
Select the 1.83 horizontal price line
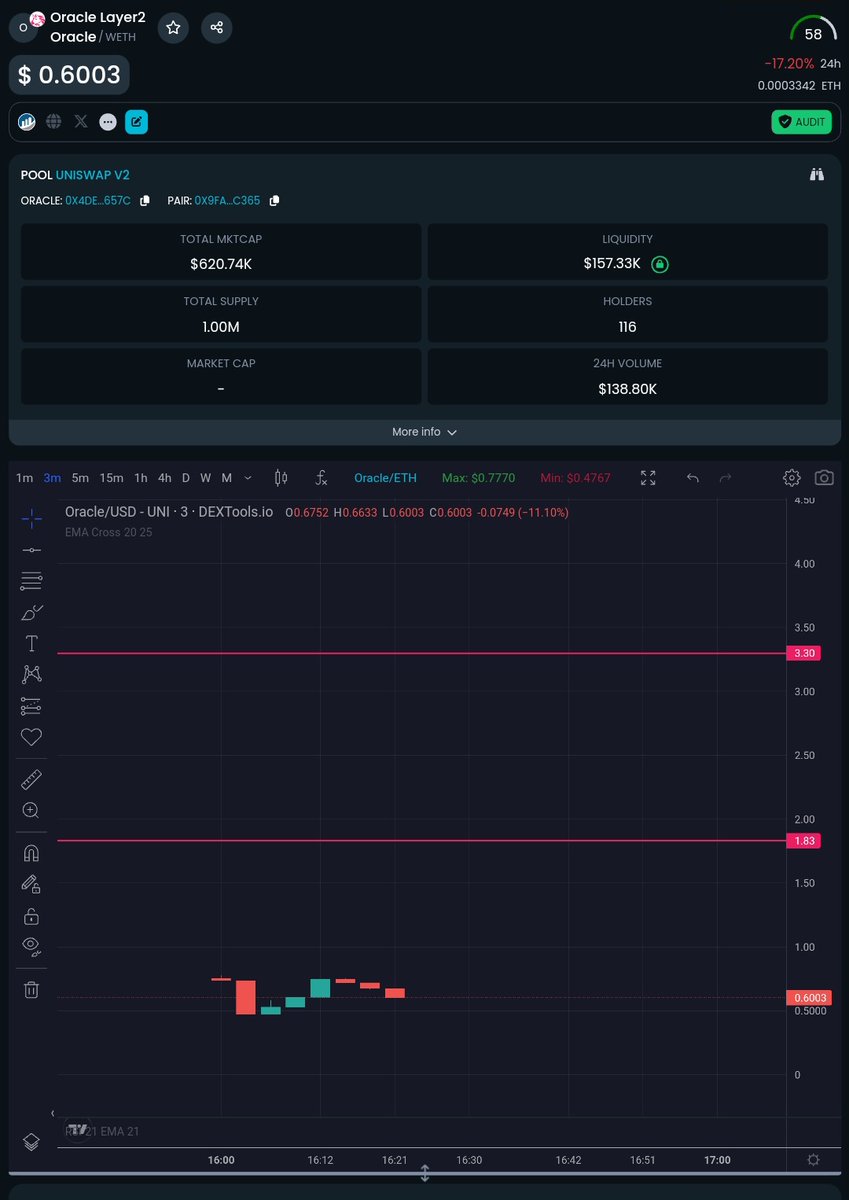pos(422,841)
